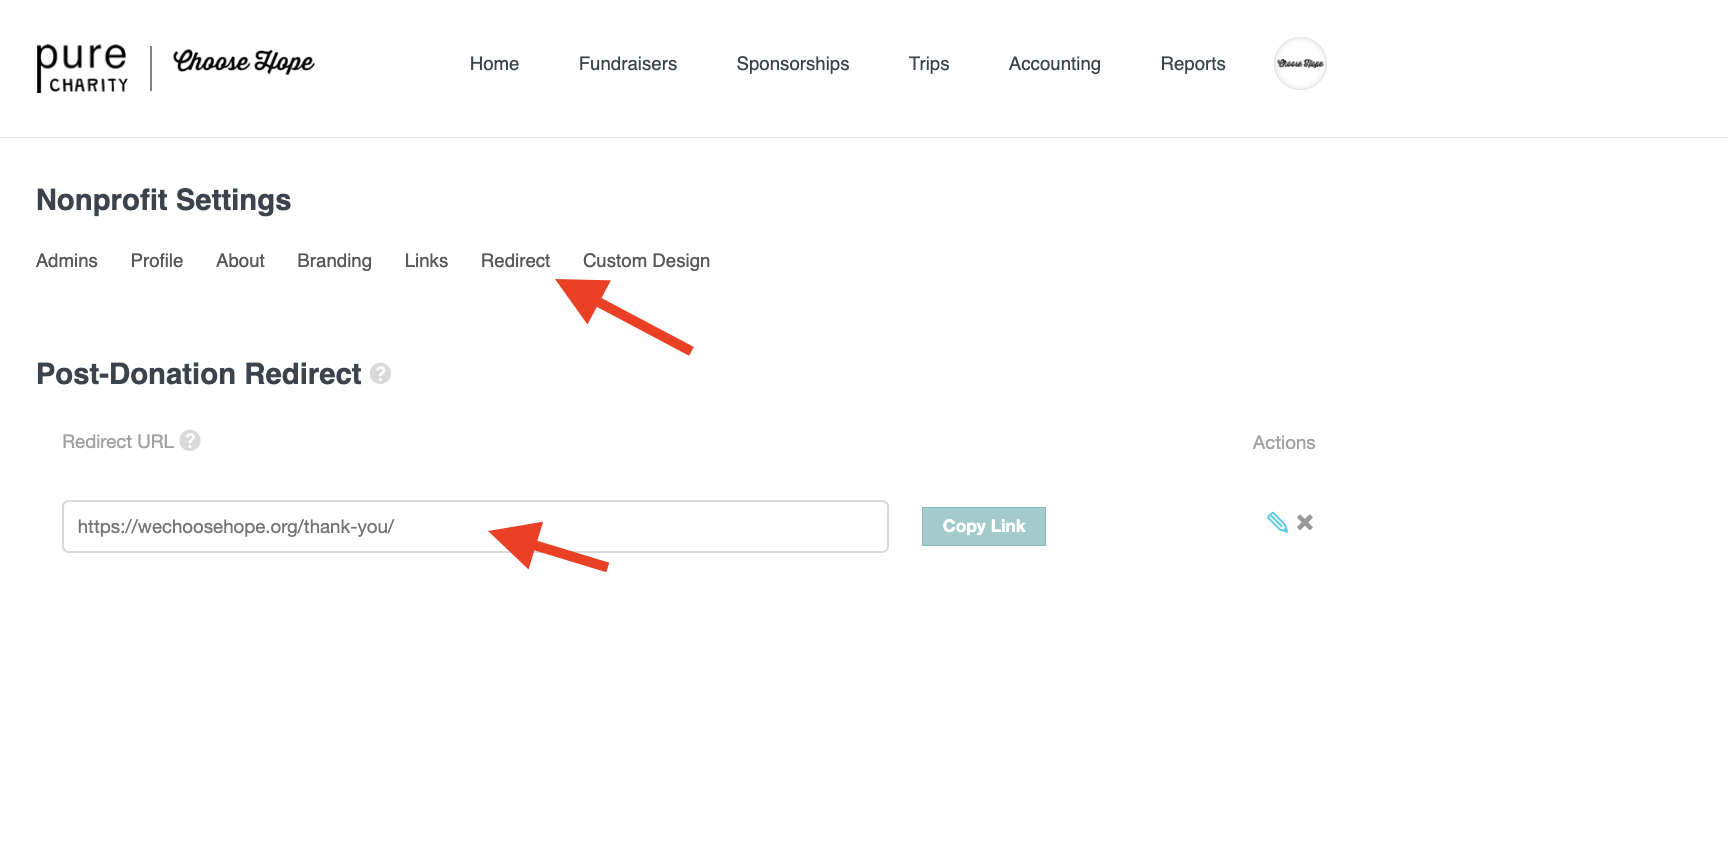
Task: Delete the redirect with the X icon
Action: 1305,522
